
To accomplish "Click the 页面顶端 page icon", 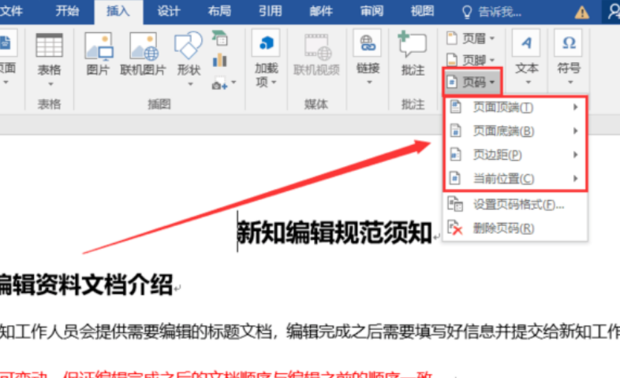I will click(x=456, y=107).
